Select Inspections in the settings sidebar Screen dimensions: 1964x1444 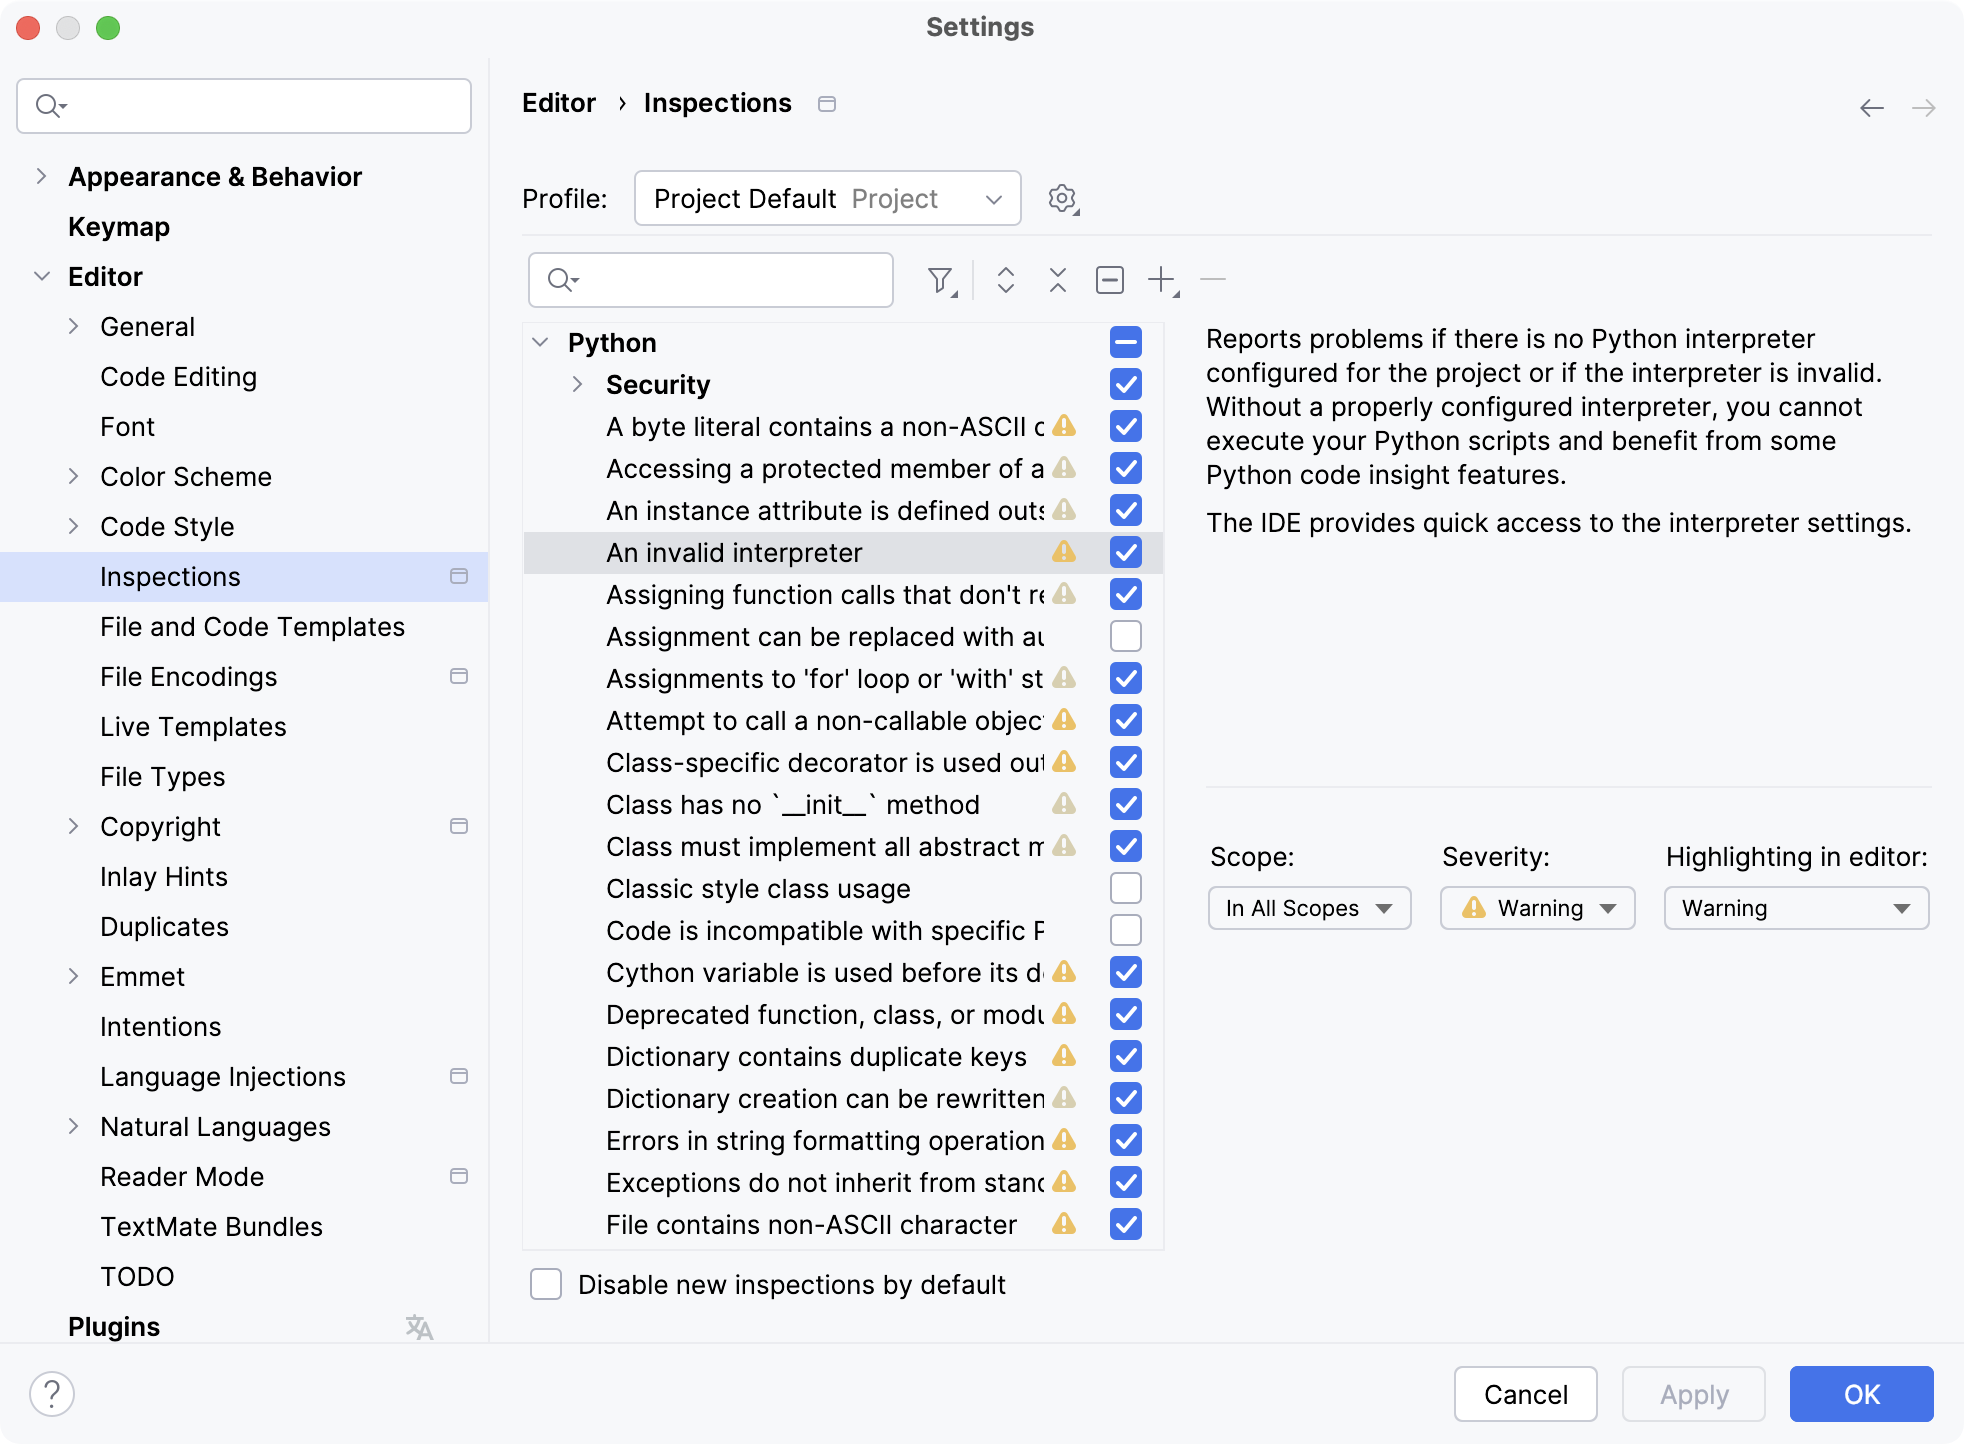(169, 576)
